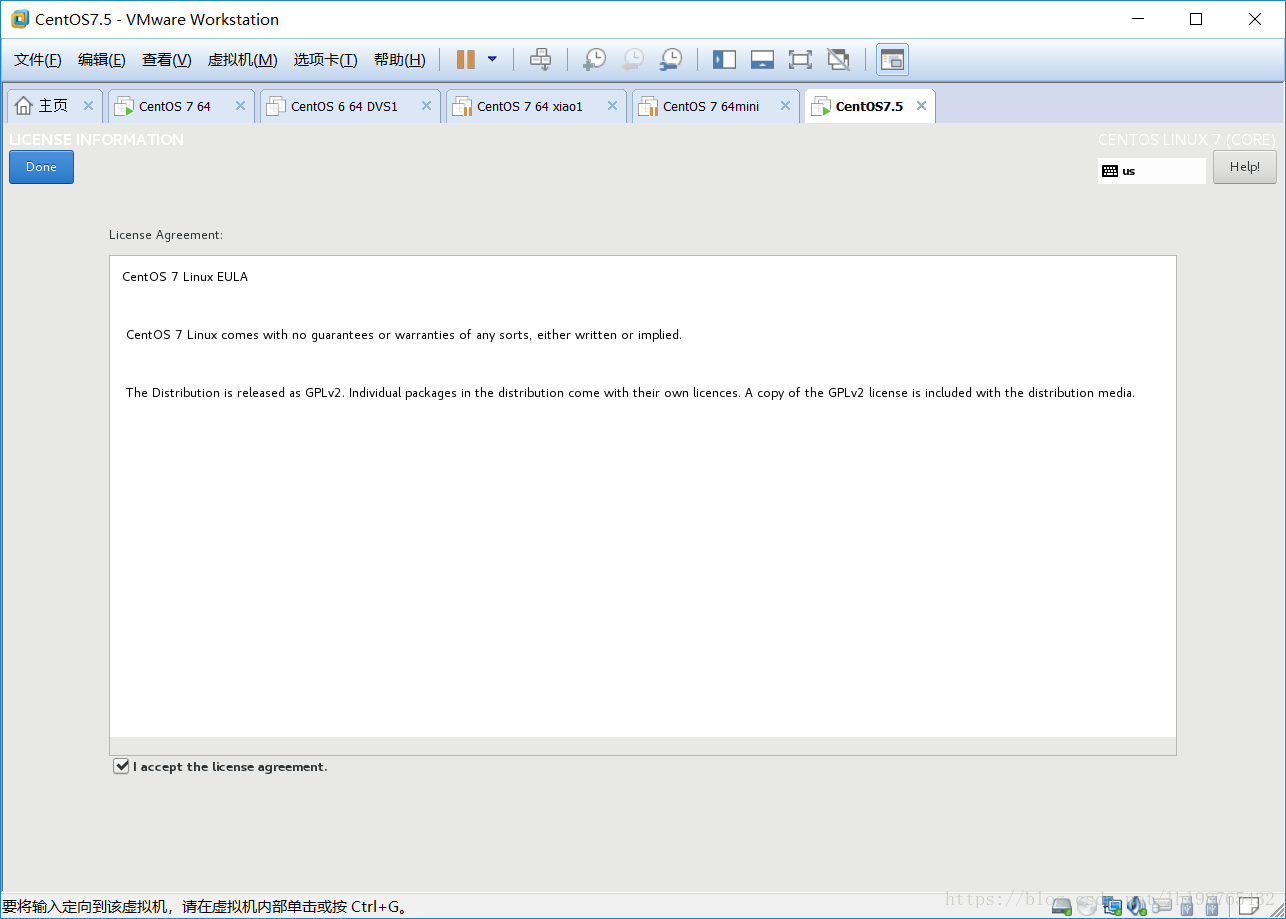This screenshot has height=919, width=1286.
Task: Click the LICENSE INFORMATION title
Action: click(96, 140)
